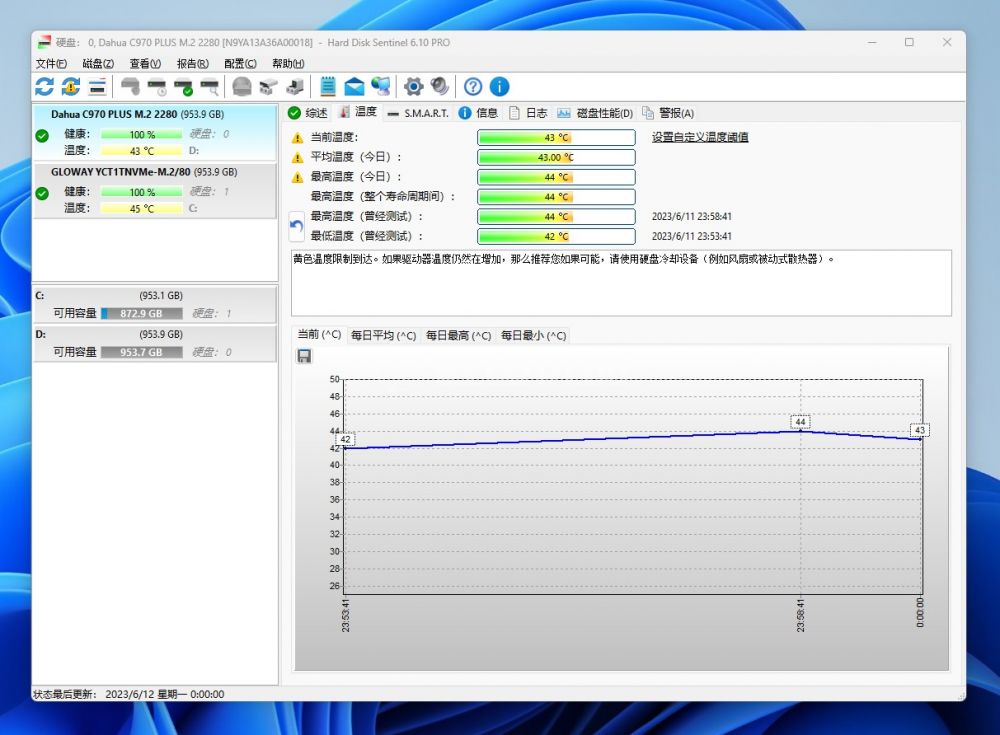Click the 42 start label on the graph
The width and height of the screenshot is (1000, 735).
pyautogui.click(x=345, y=439)
